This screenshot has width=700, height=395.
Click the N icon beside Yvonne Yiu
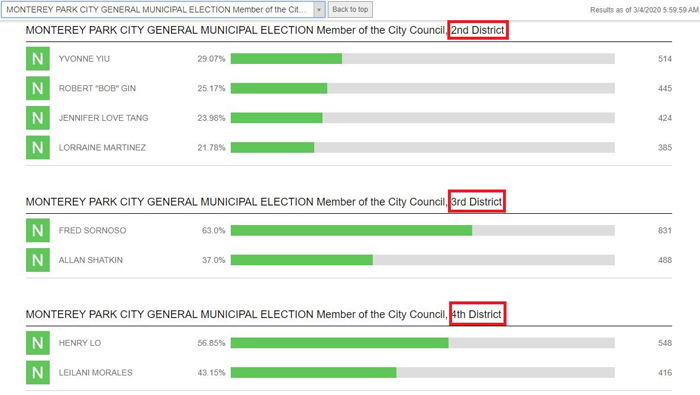[x=38, y=58]
